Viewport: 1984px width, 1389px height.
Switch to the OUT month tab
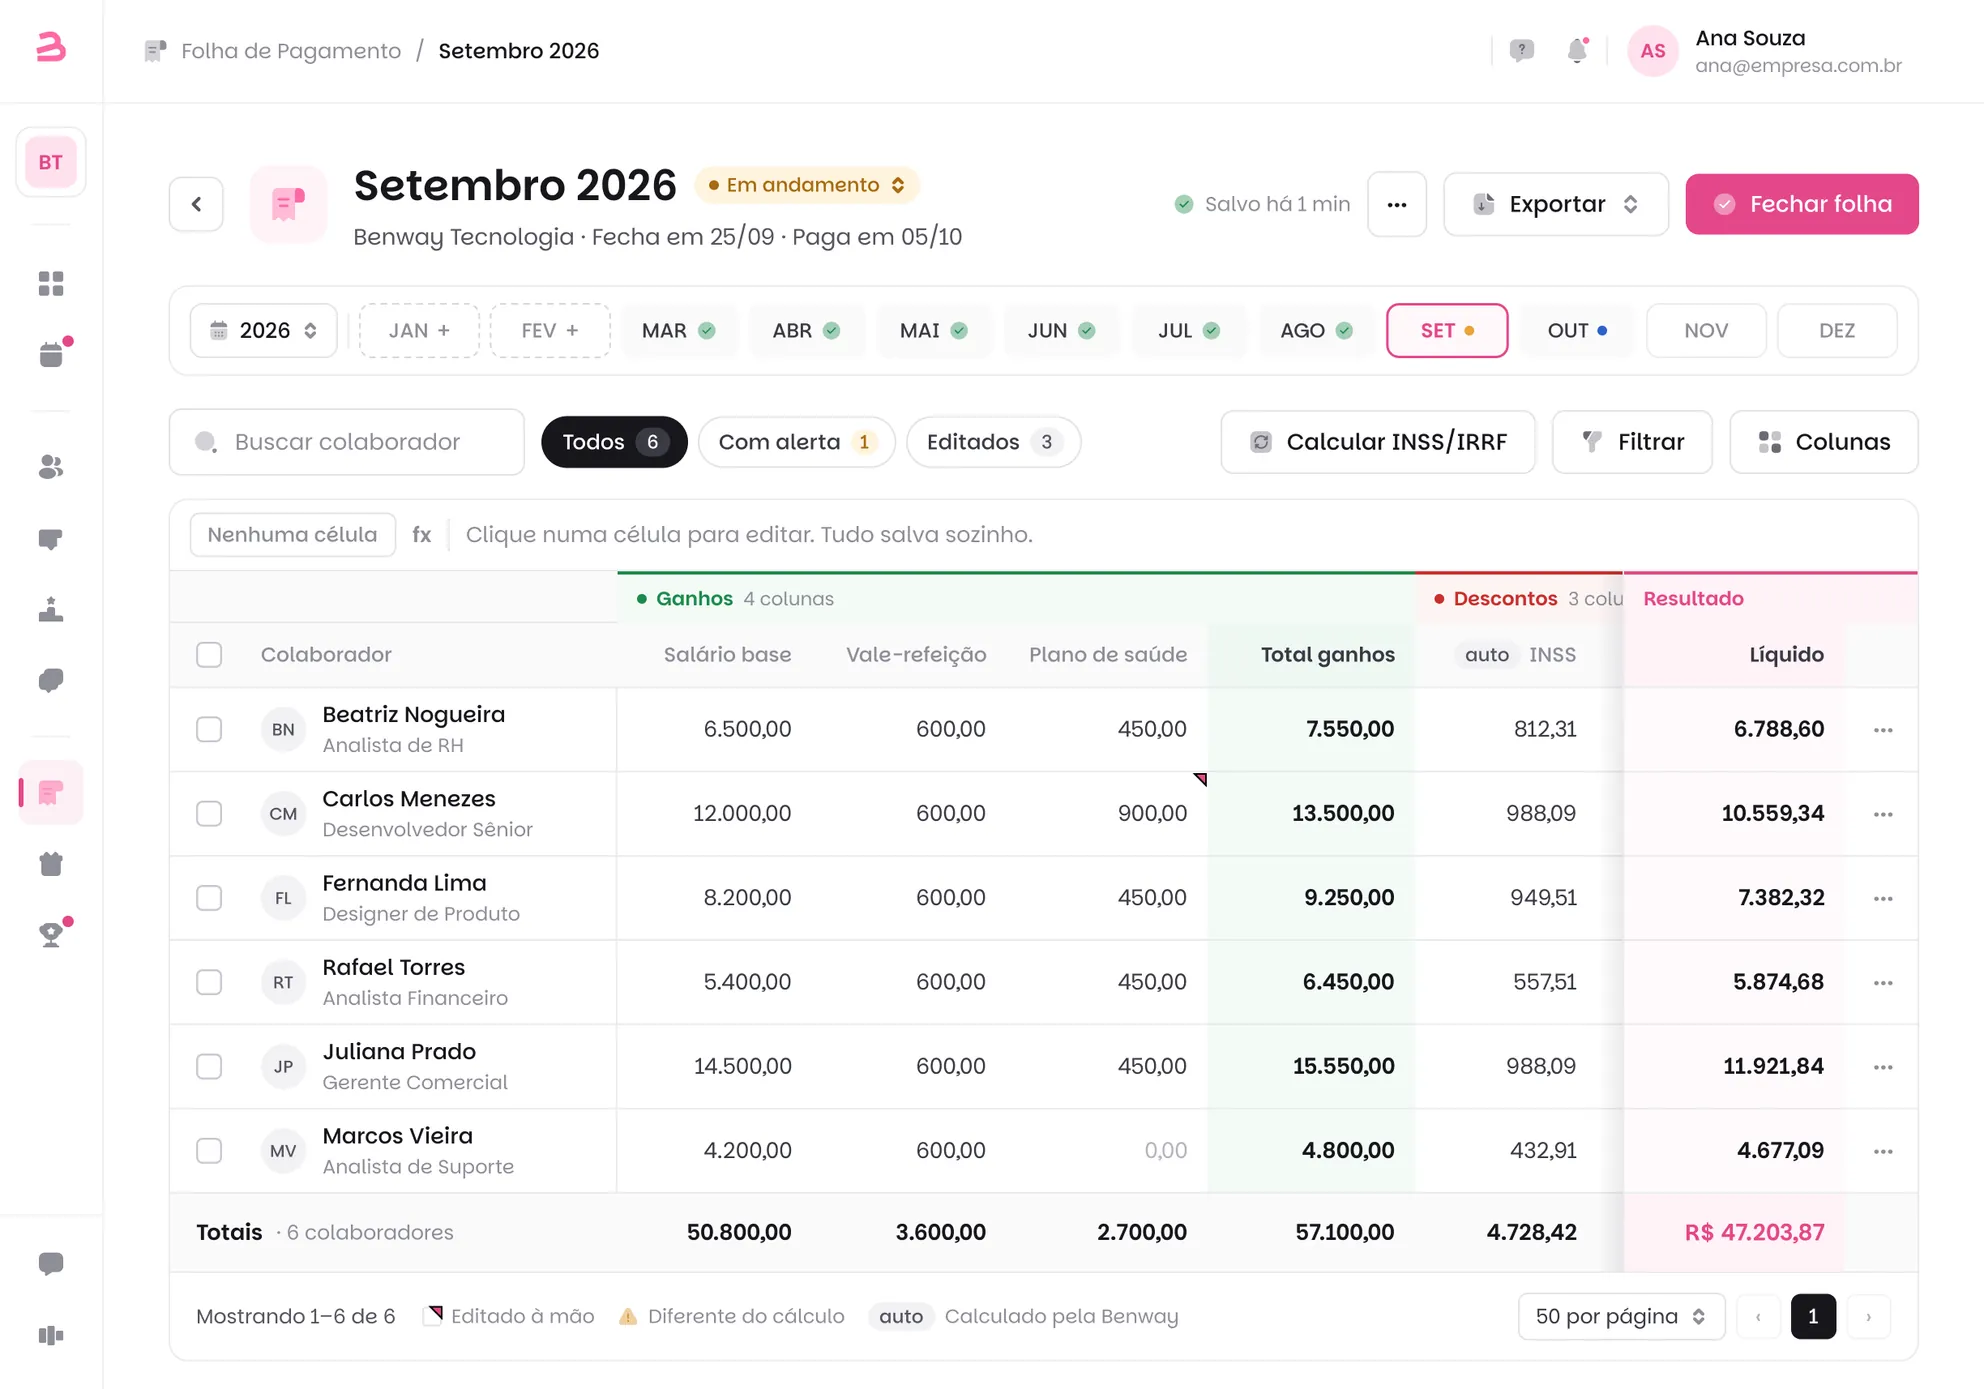click(x=1577, y=330)
